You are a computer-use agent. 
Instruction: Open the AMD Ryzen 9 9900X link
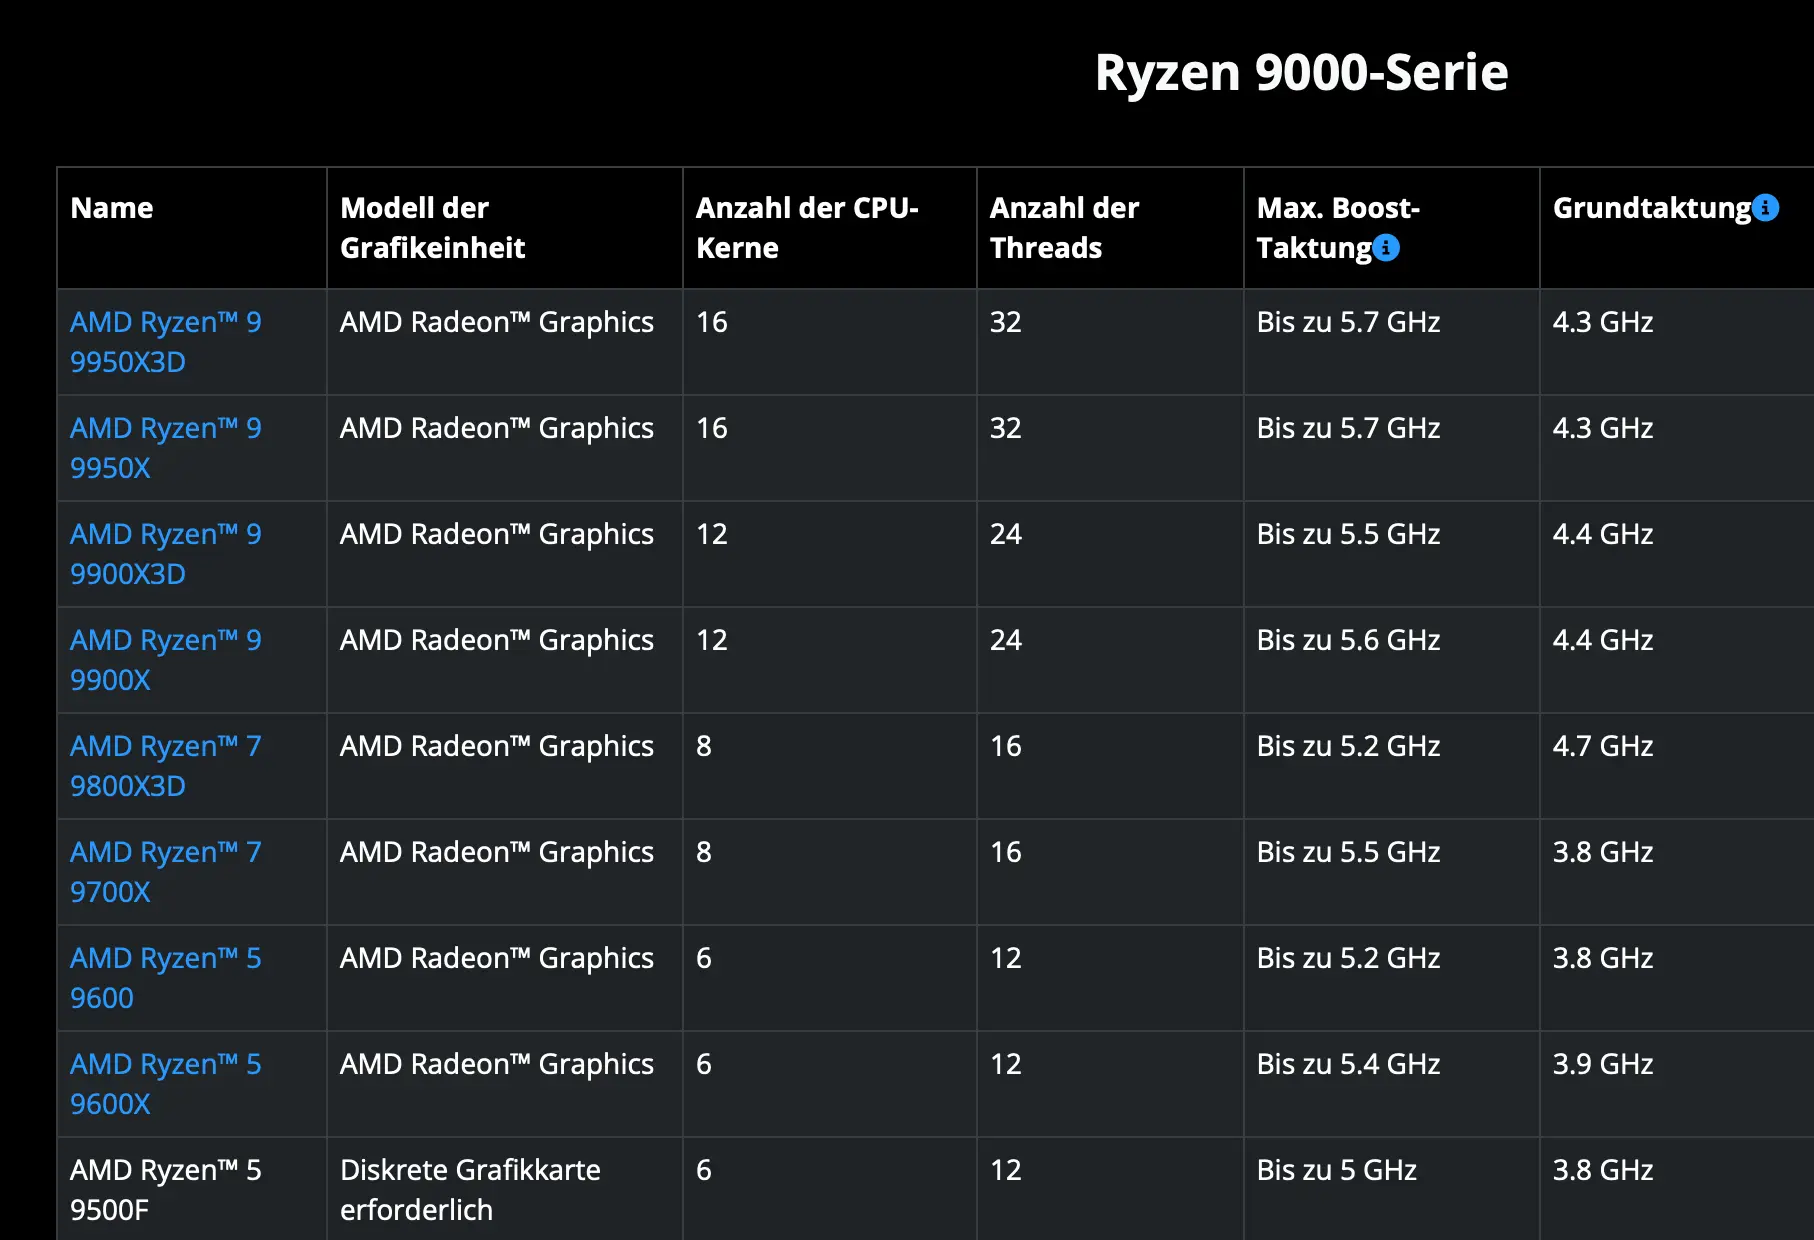165,659
